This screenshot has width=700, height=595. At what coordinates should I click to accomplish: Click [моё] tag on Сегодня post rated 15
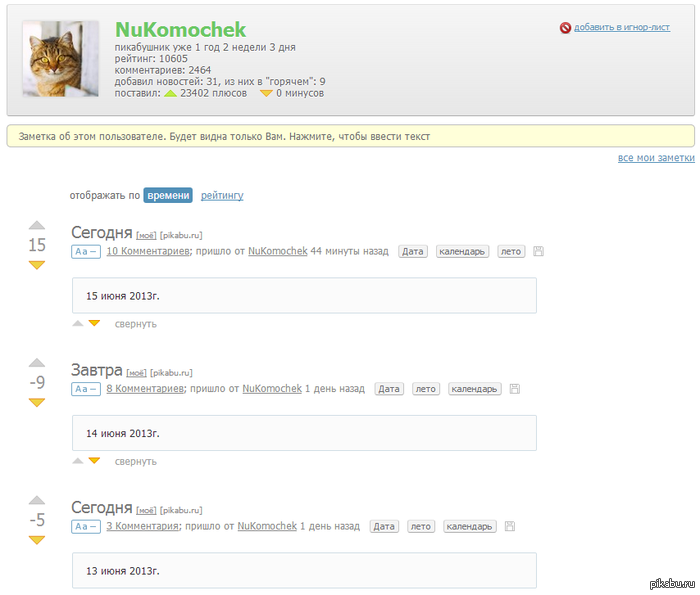pyautogui.click(x=146, y=235)
